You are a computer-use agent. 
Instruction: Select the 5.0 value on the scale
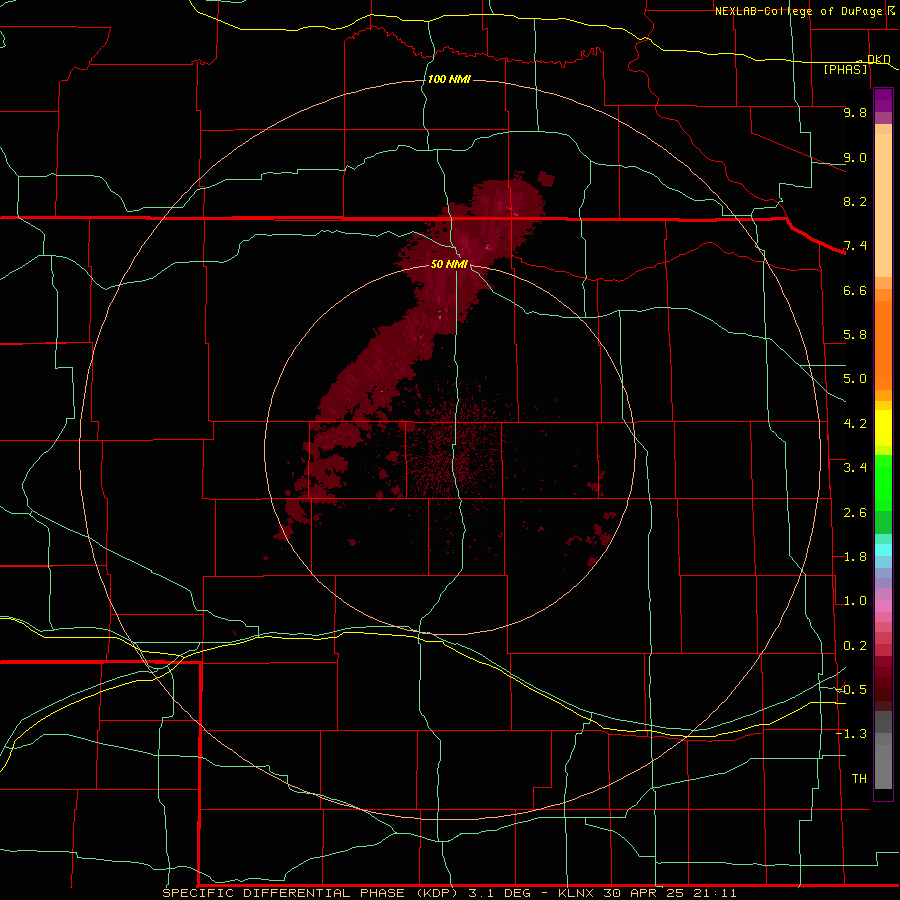[855, 379]
